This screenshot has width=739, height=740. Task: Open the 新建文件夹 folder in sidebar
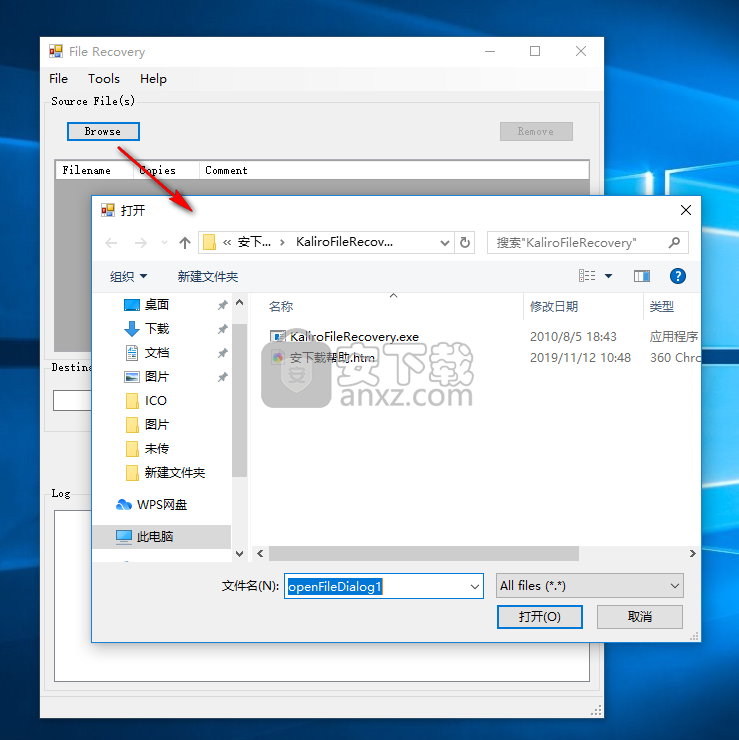tap(175, 473)
